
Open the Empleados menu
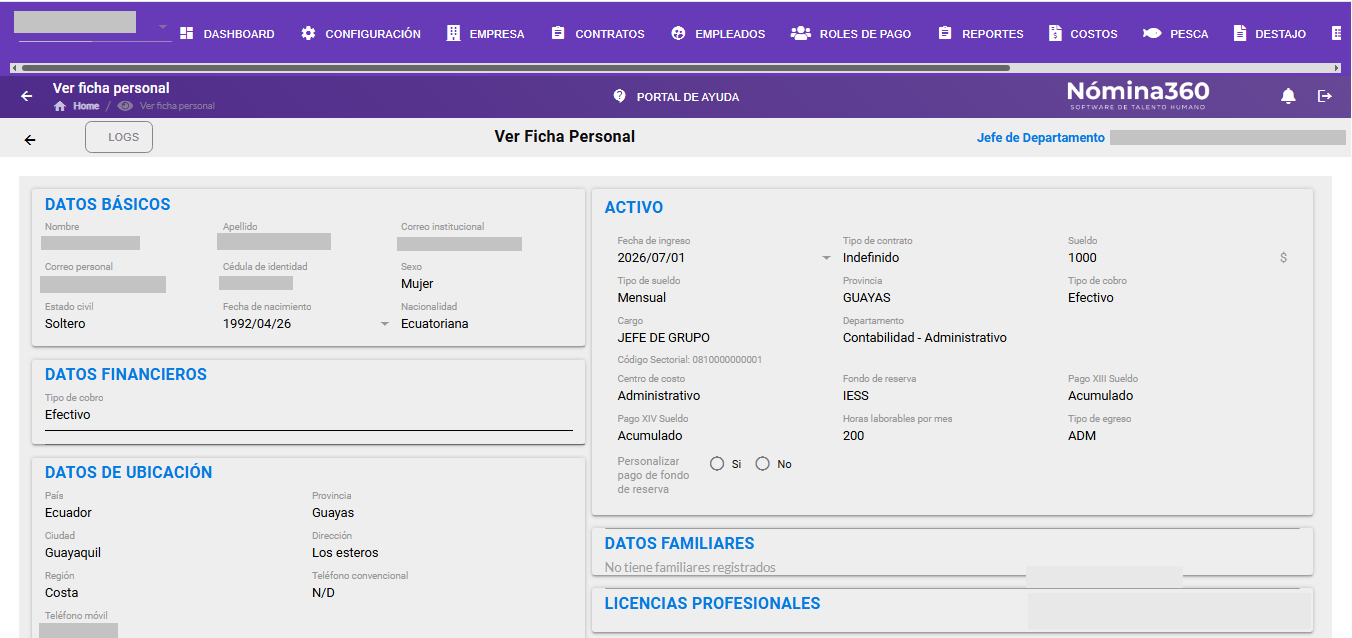[x=718, y=34]
